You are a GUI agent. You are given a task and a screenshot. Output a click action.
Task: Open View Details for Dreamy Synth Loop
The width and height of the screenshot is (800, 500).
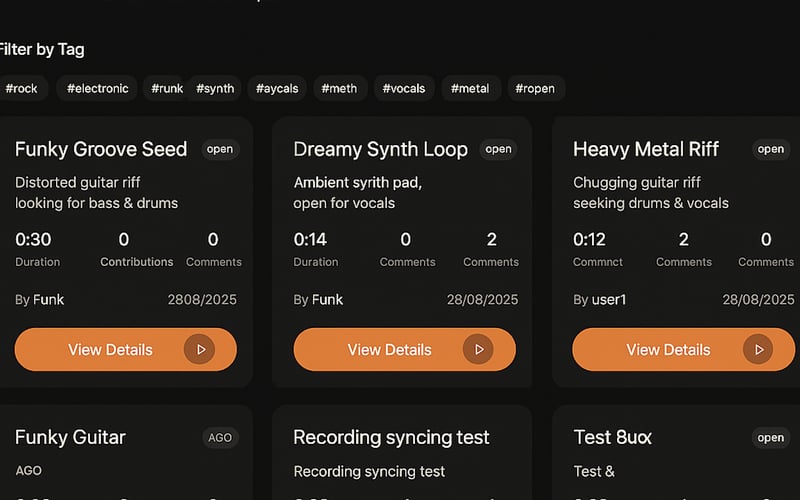[405, 349]
